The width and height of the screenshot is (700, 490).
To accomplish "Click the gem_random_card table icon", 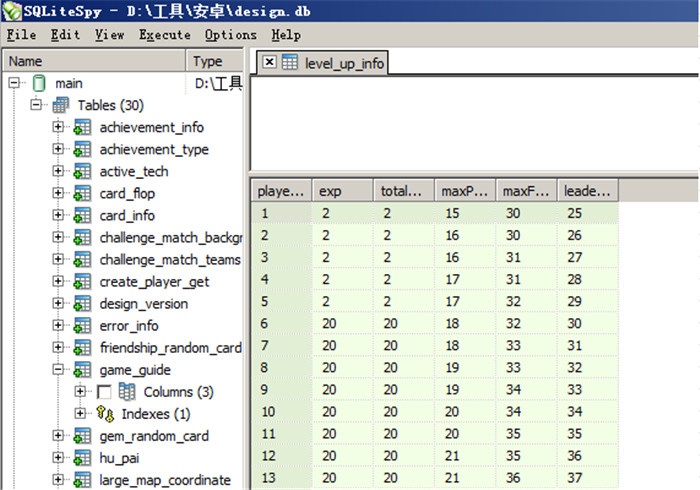I will (82, 436).
